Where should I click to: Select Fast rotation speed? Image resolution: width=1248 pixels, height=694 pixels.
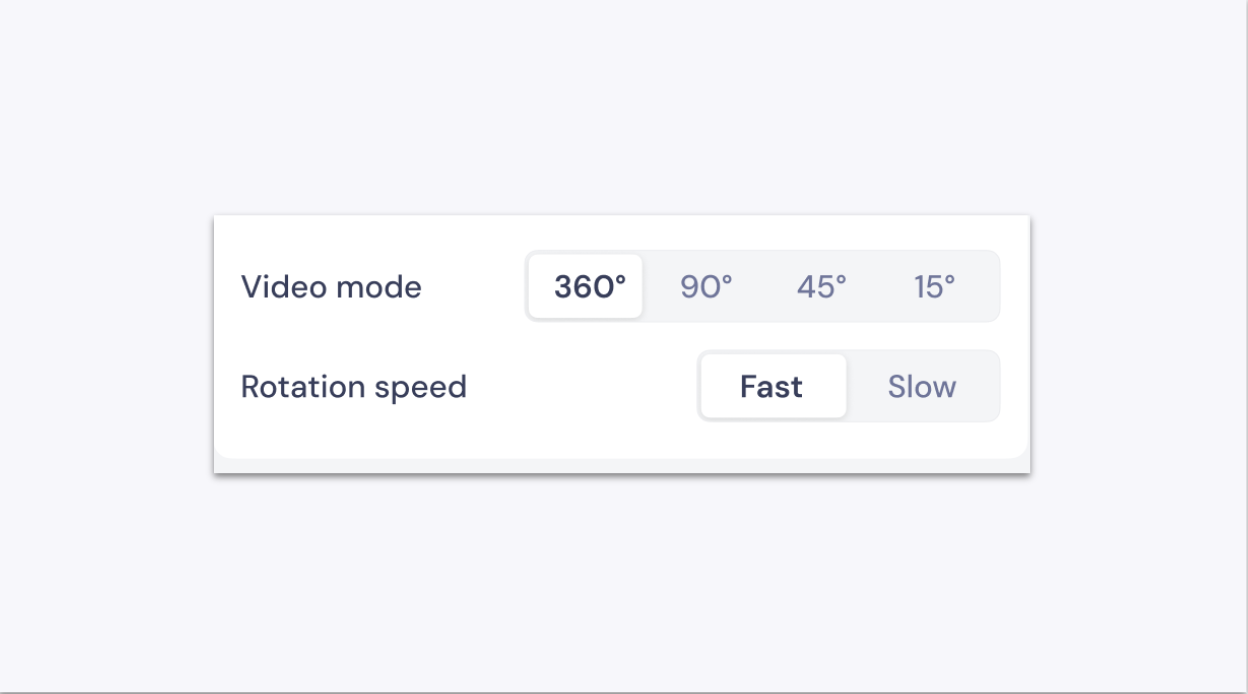773,386
